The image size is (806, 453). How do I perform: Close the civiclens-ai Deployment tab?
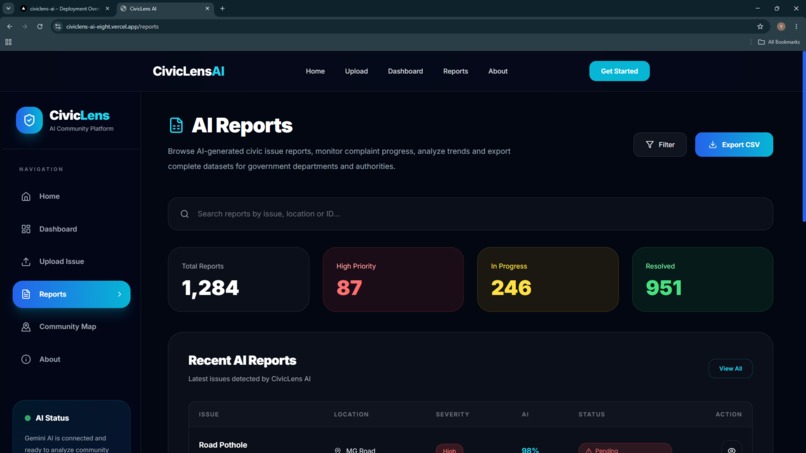(107, 8)
